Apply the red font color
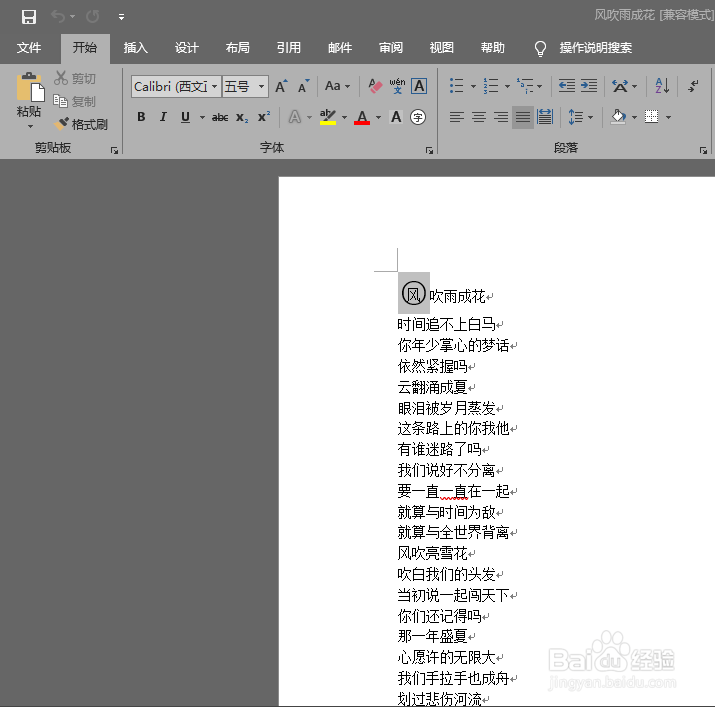The width and height of the screenshot is (715, 707). (x=362, y=117)
